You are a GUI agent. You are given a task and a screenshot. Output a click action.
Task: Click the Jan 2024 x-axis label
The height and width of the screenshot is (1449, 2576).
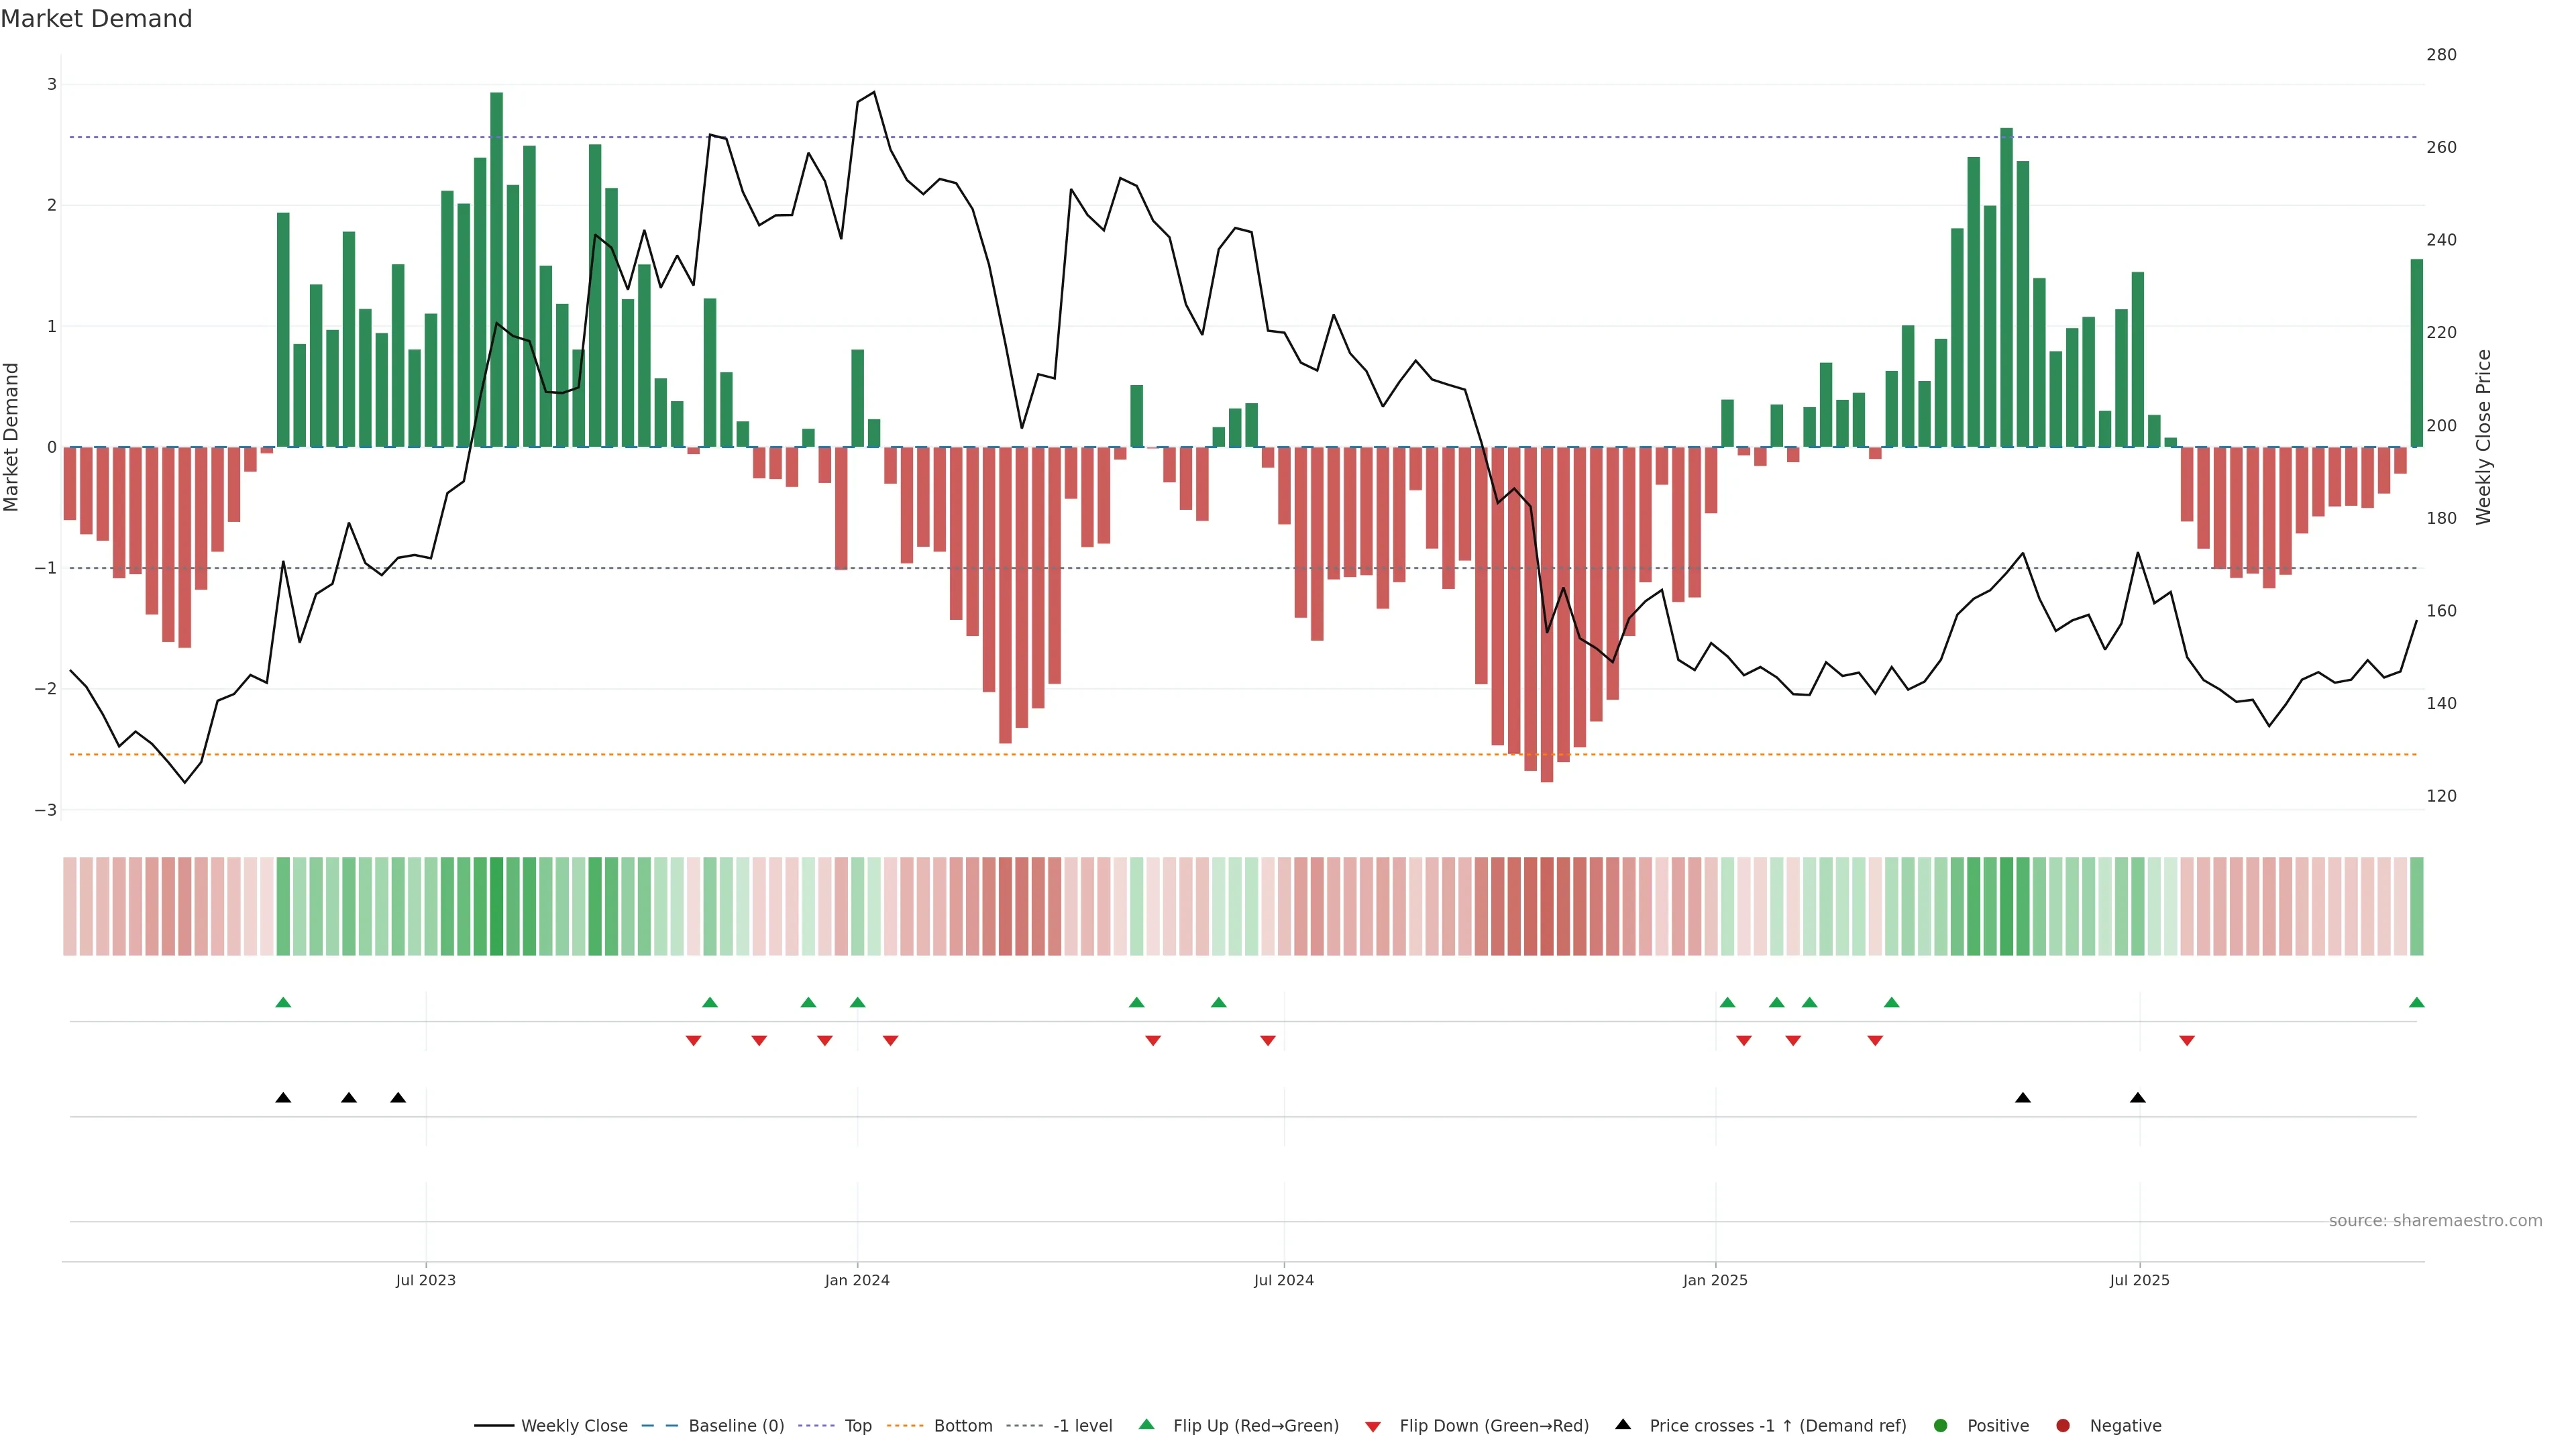857,1280
